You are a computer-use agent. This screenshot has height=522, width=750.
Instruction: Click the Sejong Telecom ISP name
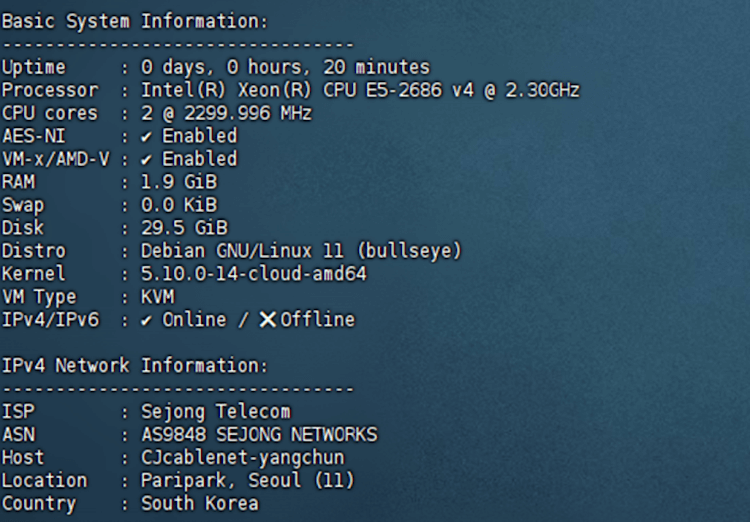[216, 412]
